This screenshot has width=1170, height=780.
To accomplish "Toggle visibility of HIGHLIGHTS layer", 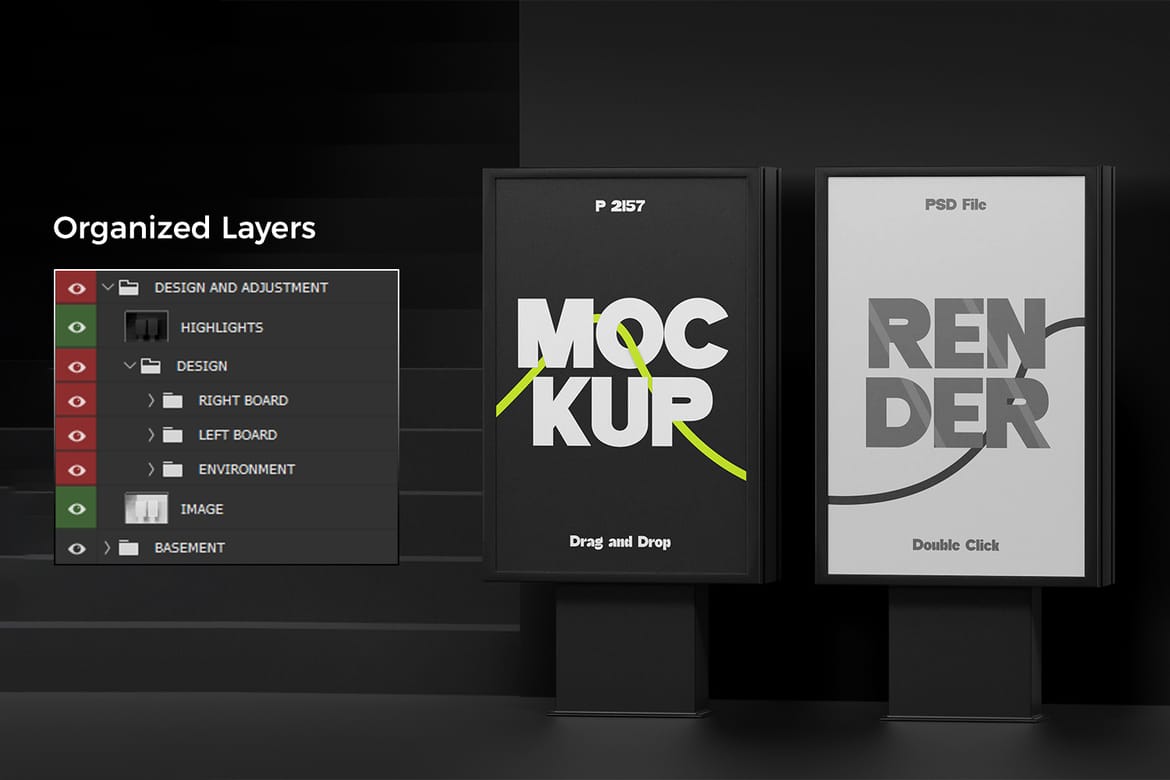I will [x=76, y=327].
